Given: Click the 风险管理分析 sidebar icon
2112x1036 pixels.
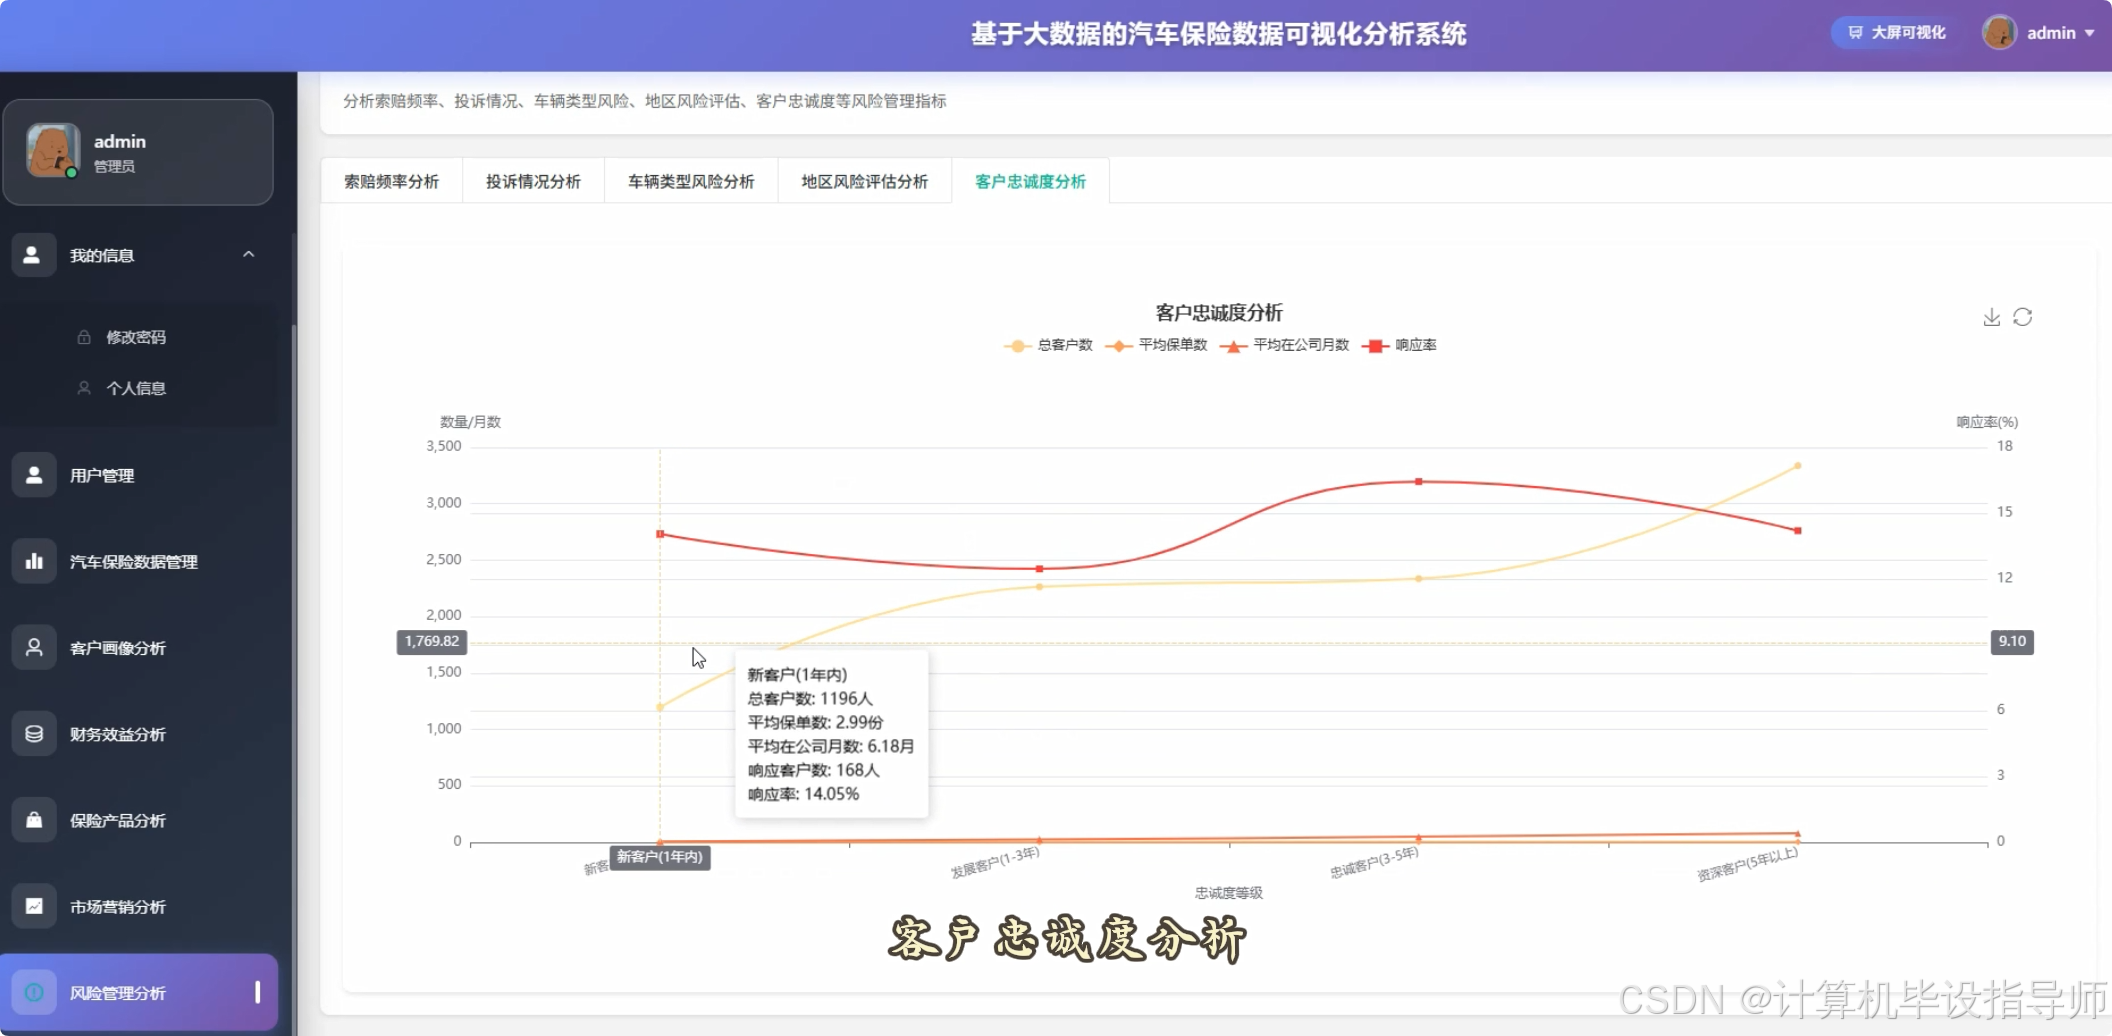Looking at the screenshot, I should 33,992.
